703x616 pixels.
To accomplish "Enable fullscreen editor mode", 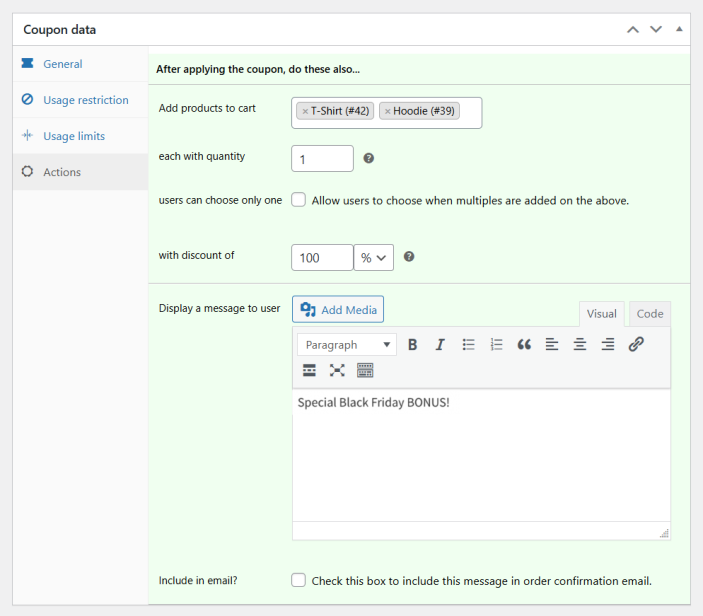I will (337, 371).
